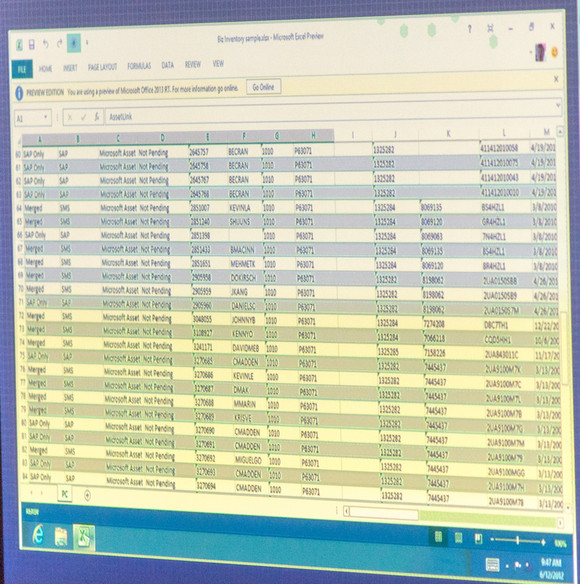Click the Cancel X icon in formula bar
The width and height of the screenshot is (580, 584).
point(69,118)
